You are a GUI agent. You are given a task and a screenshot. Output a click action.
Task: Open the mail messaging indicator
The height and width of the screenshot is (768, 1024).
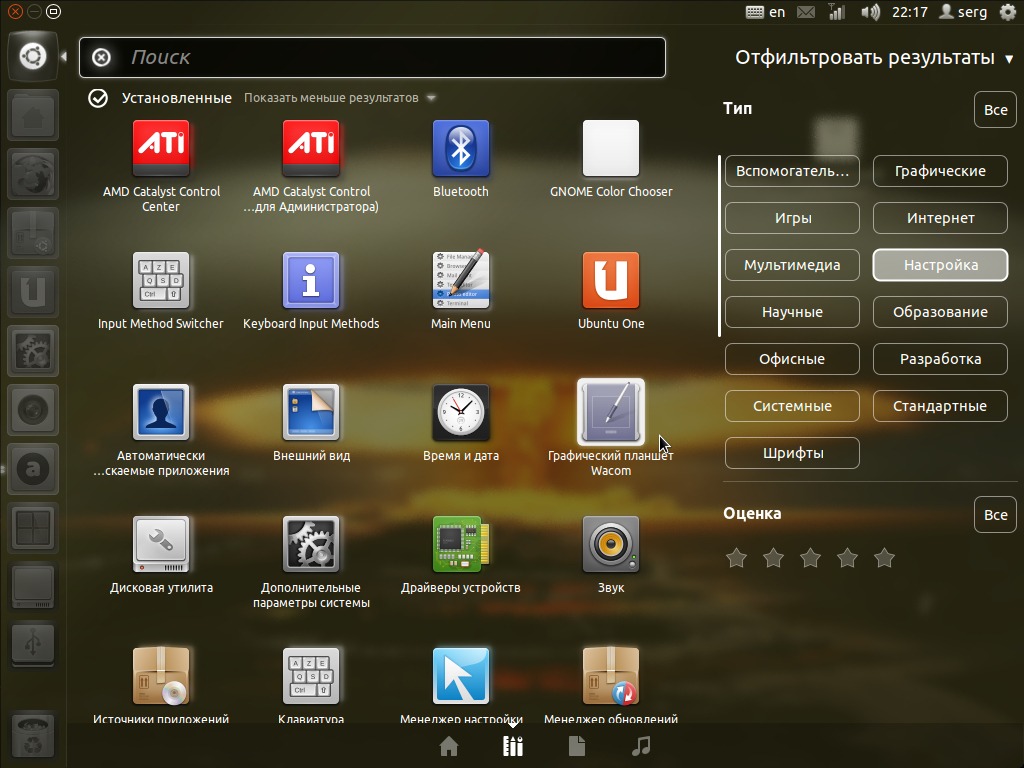pyautogui.click(x=806, y=12)
